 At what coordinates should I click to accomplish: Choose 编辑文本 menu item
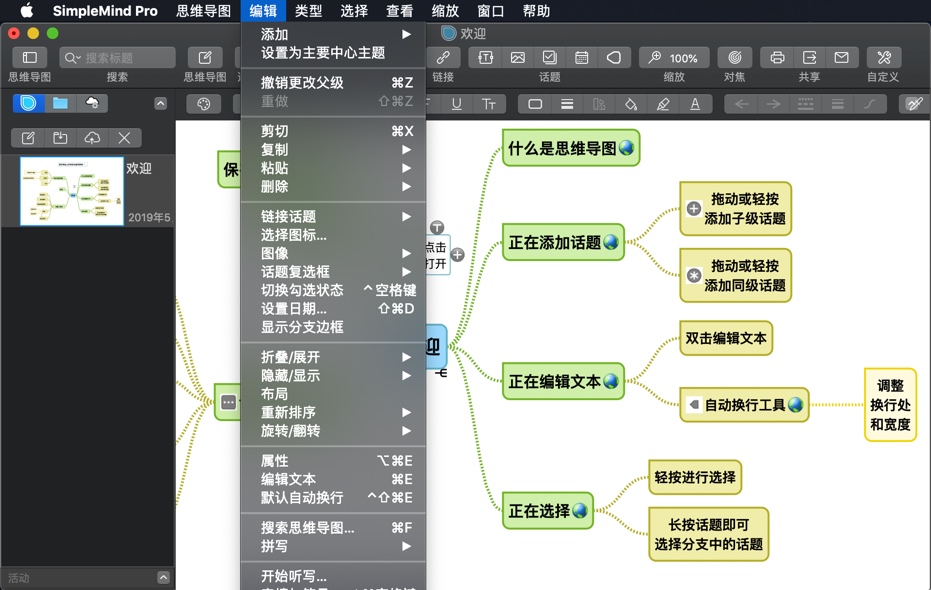(333, 479)
